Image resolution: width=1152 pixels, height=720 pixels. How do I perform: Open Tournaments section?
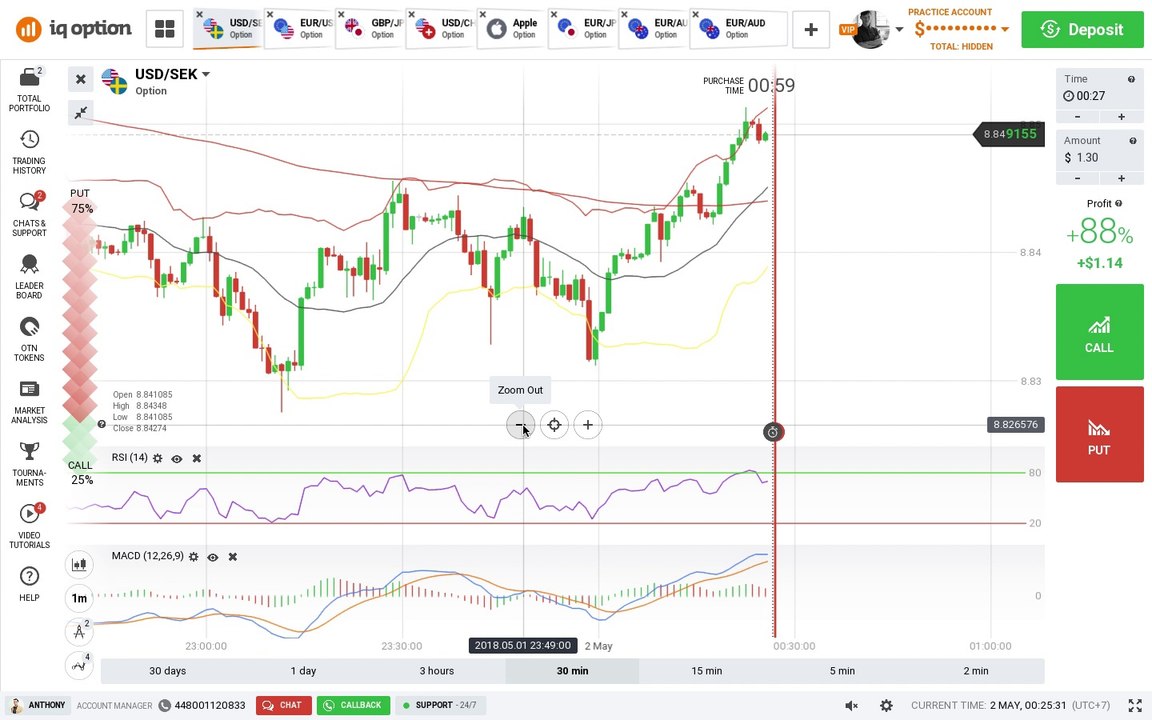[x=29, y=464]
